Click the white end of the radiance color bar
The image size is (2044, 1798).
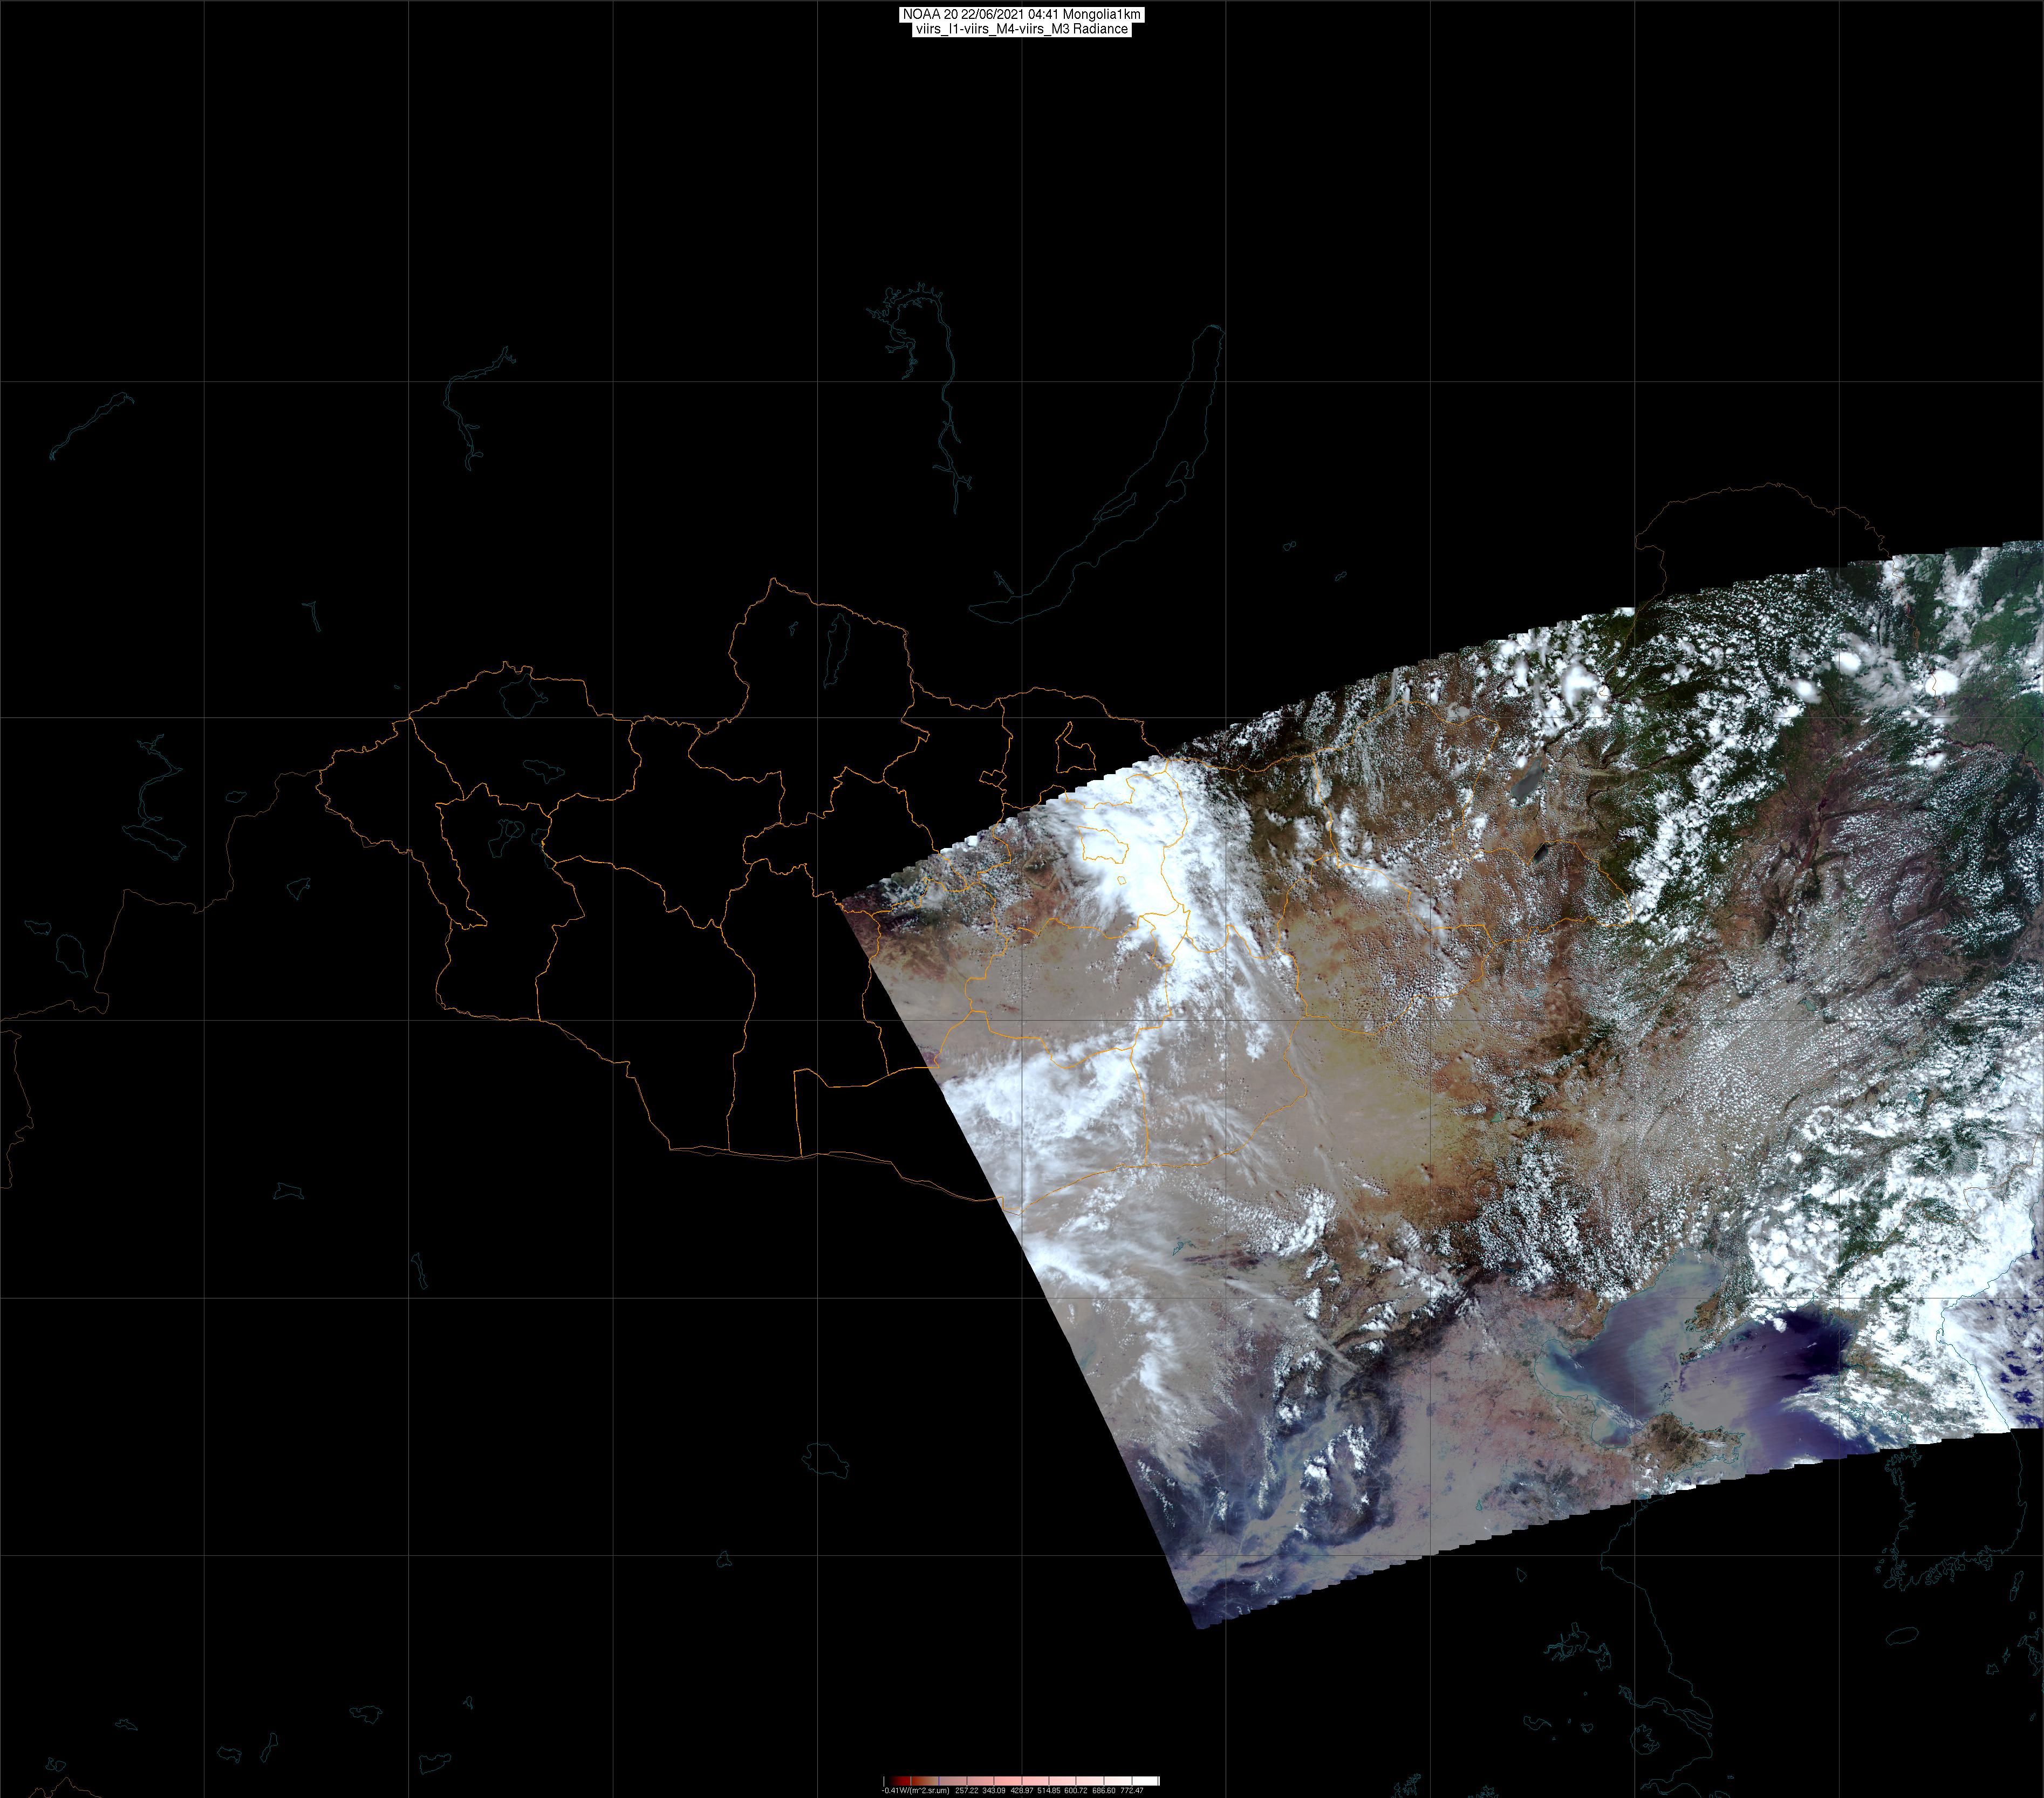(x=1145, y=1781)
